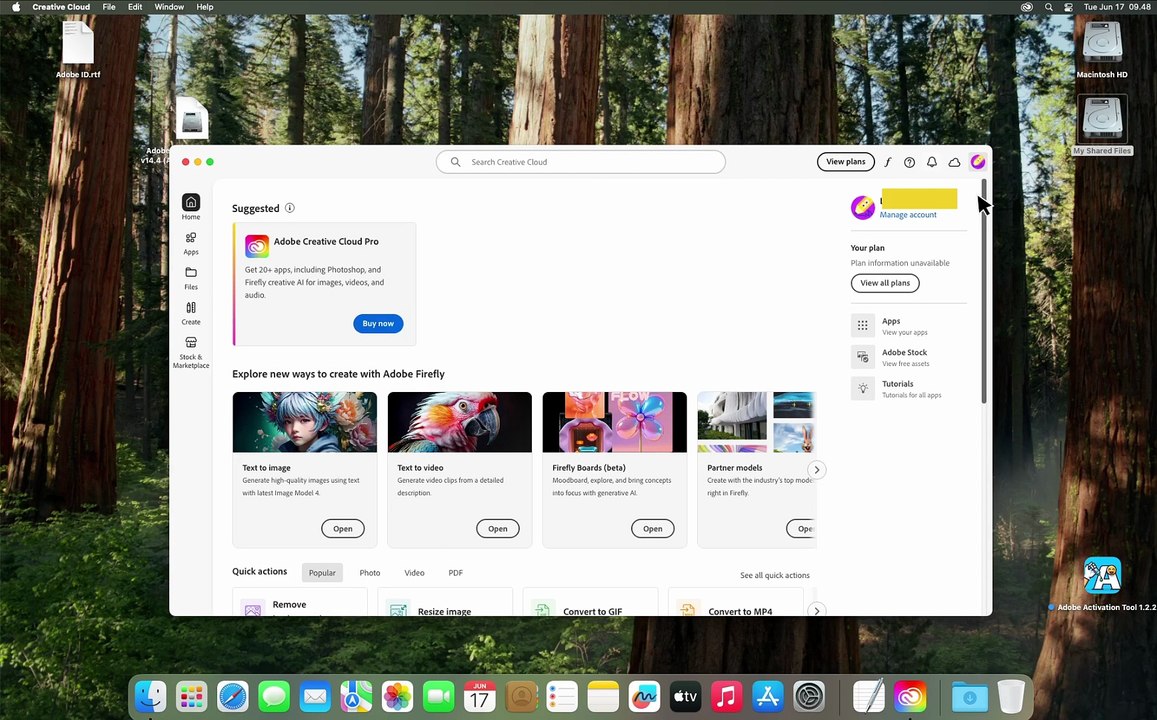Open Control Center in menu bar
This screenshot has height=720, width=1157.
point(1068,7)
